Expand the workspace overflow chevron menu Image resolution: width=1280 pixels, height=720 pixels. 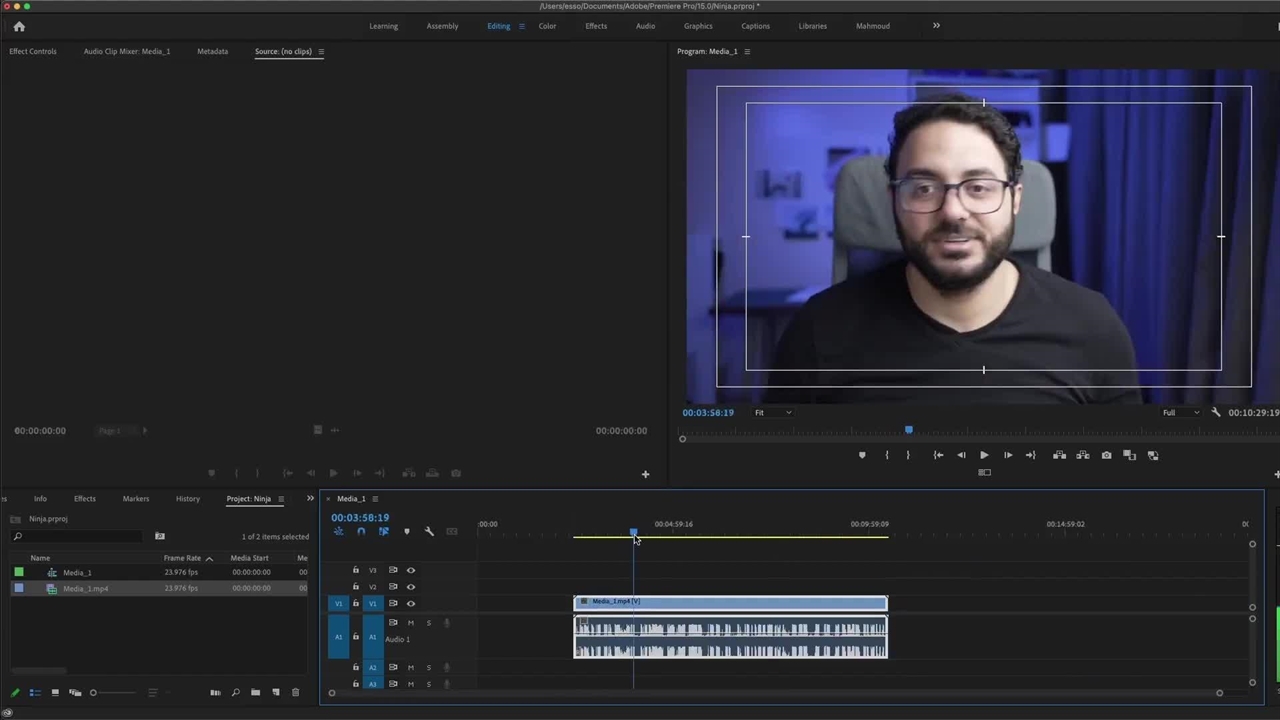click(x=936, y=26)
